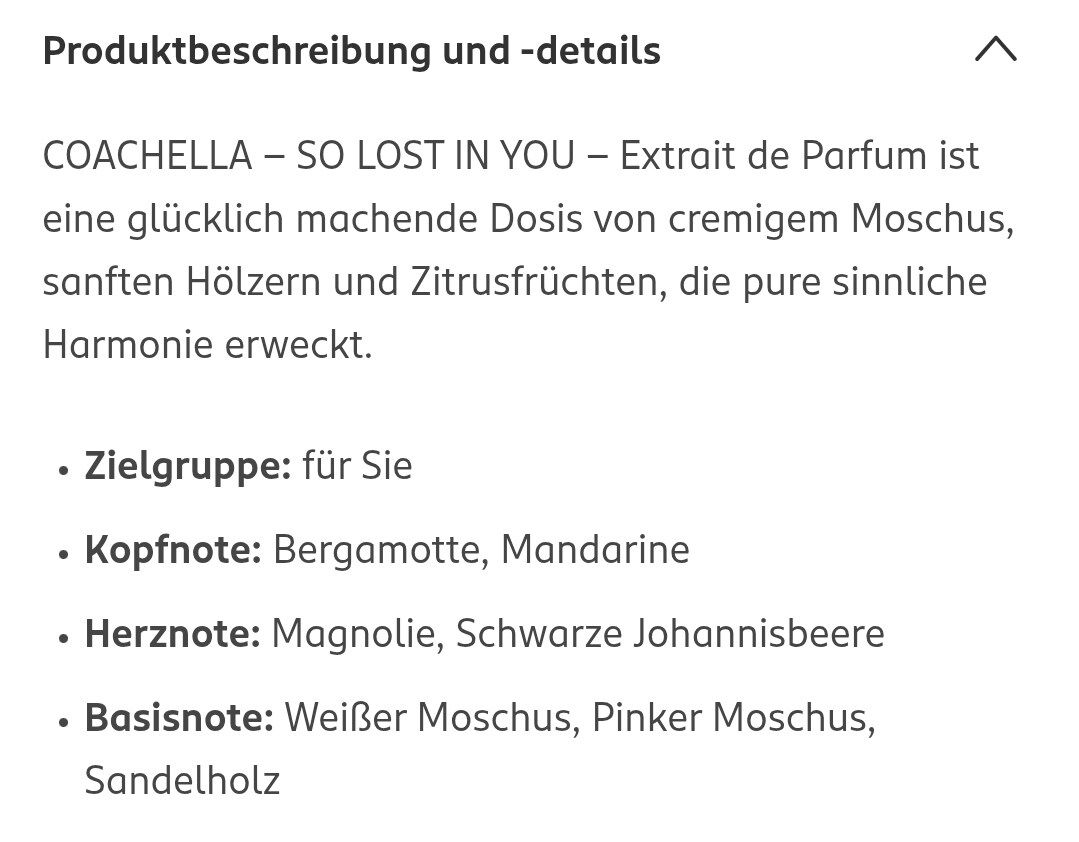Click the 'COACHELLA – SO LOST IN YOU' text
1079x842 pixels.
pos(310,157)
